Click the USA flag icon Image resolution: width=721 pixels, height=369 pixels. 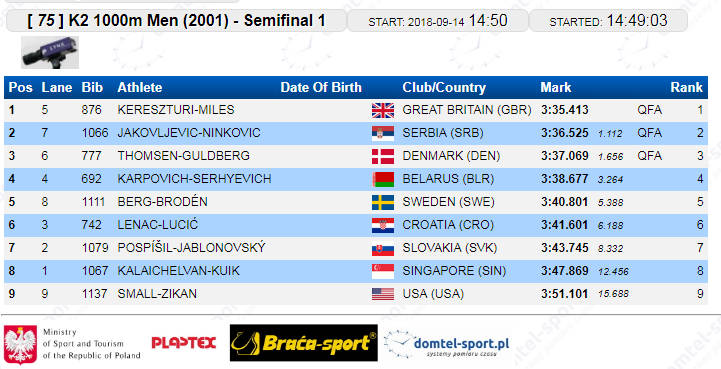click(x=383, y=294)
